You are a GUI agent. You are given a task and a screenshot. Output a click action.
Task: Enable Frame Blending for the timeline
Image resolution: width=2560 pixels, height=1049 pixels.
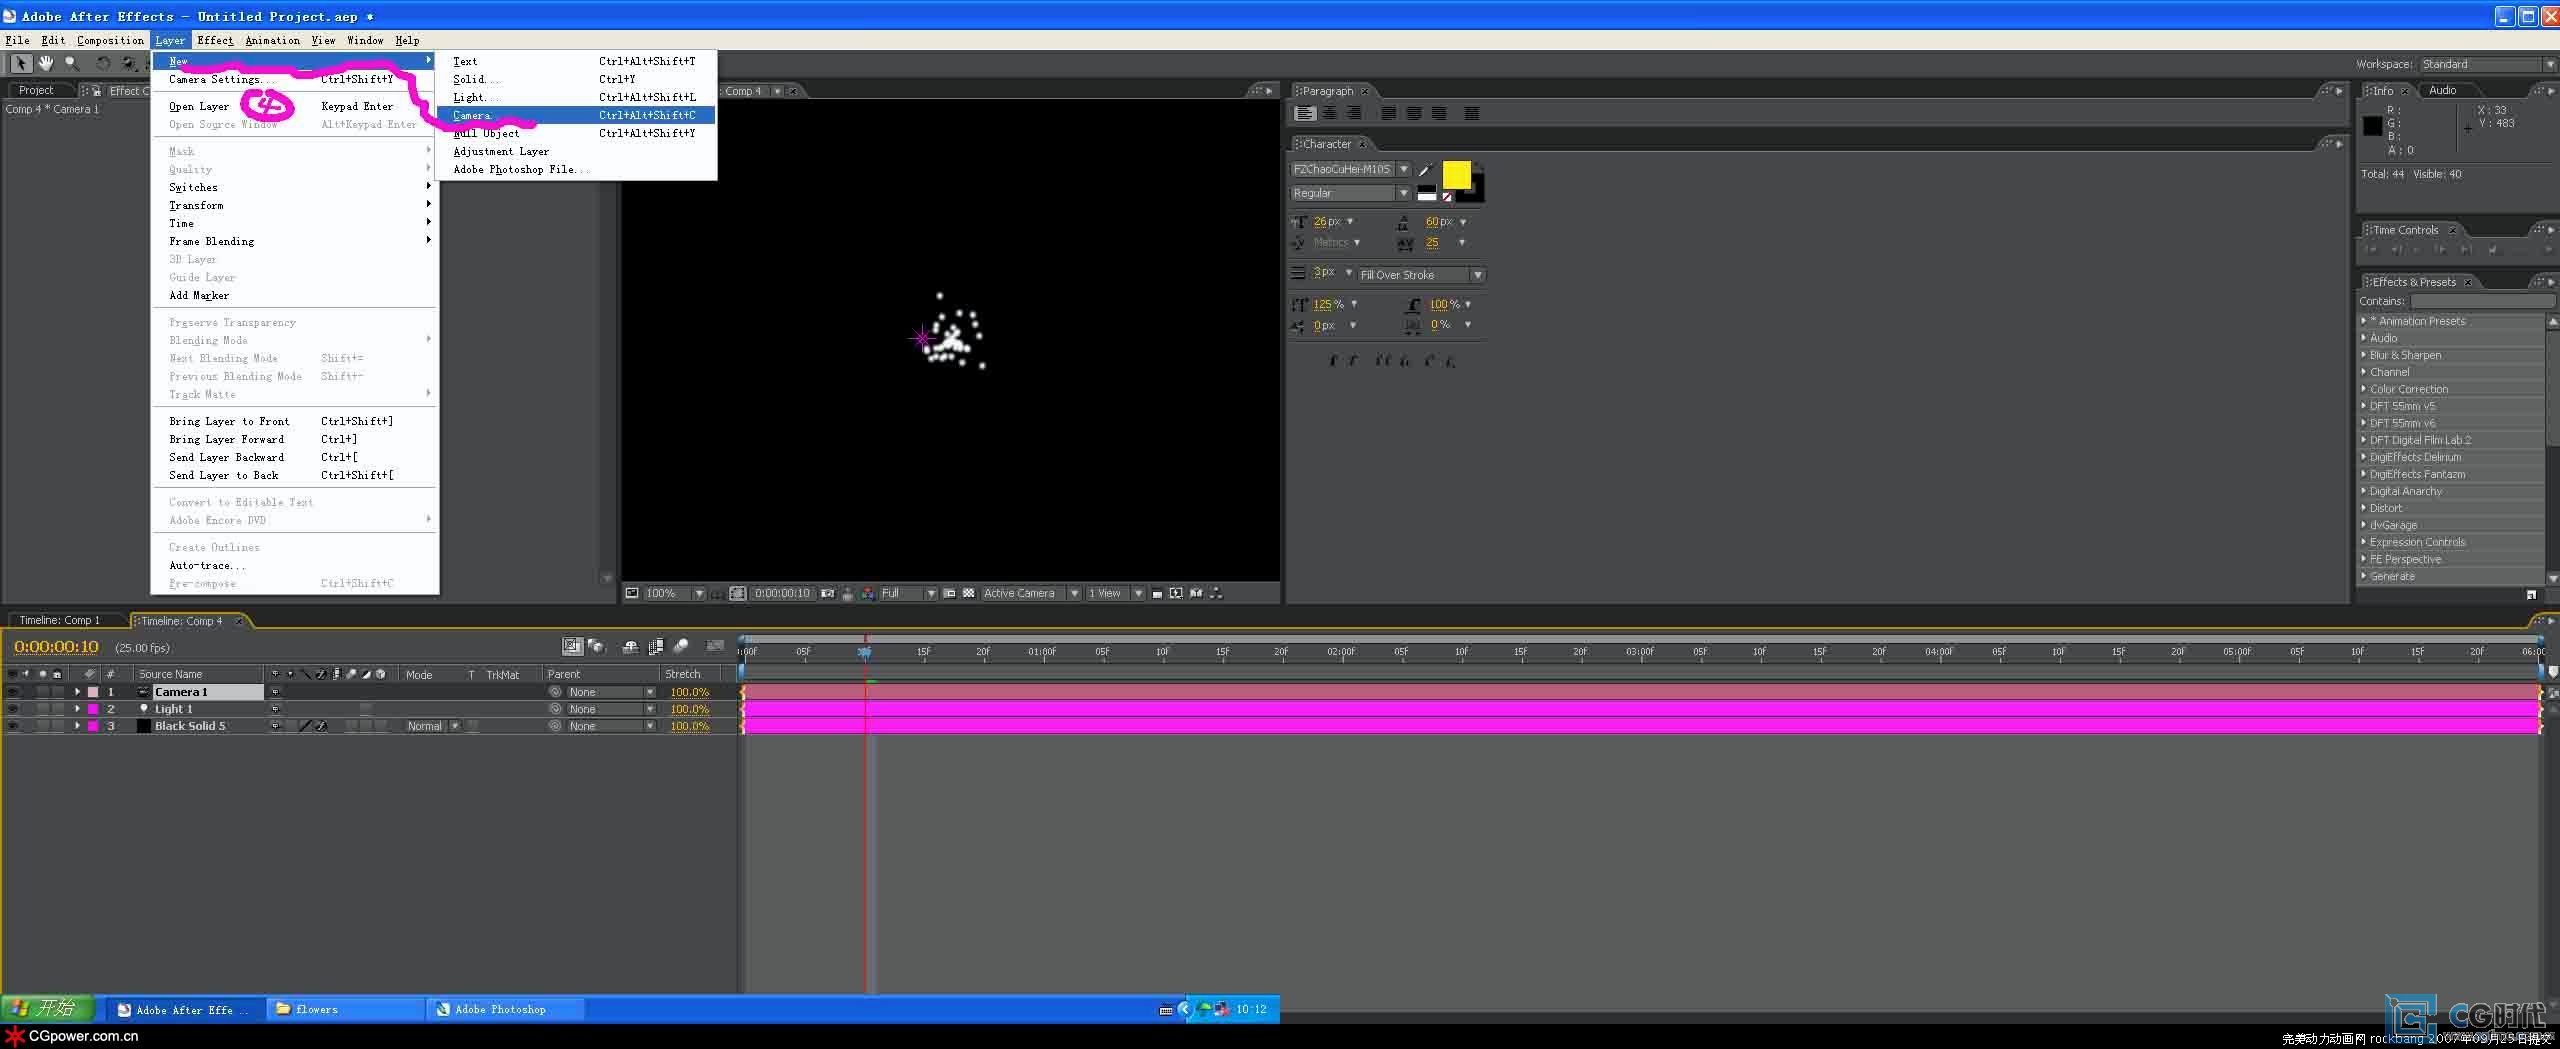[656, 647]
